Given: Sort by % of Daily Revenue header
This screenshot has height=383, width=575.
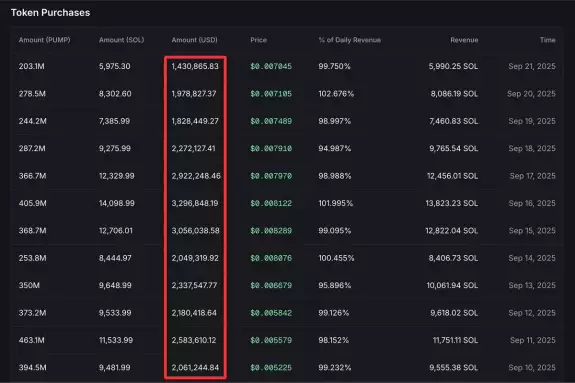Looking at the screenshot, I should click(349, 40).
